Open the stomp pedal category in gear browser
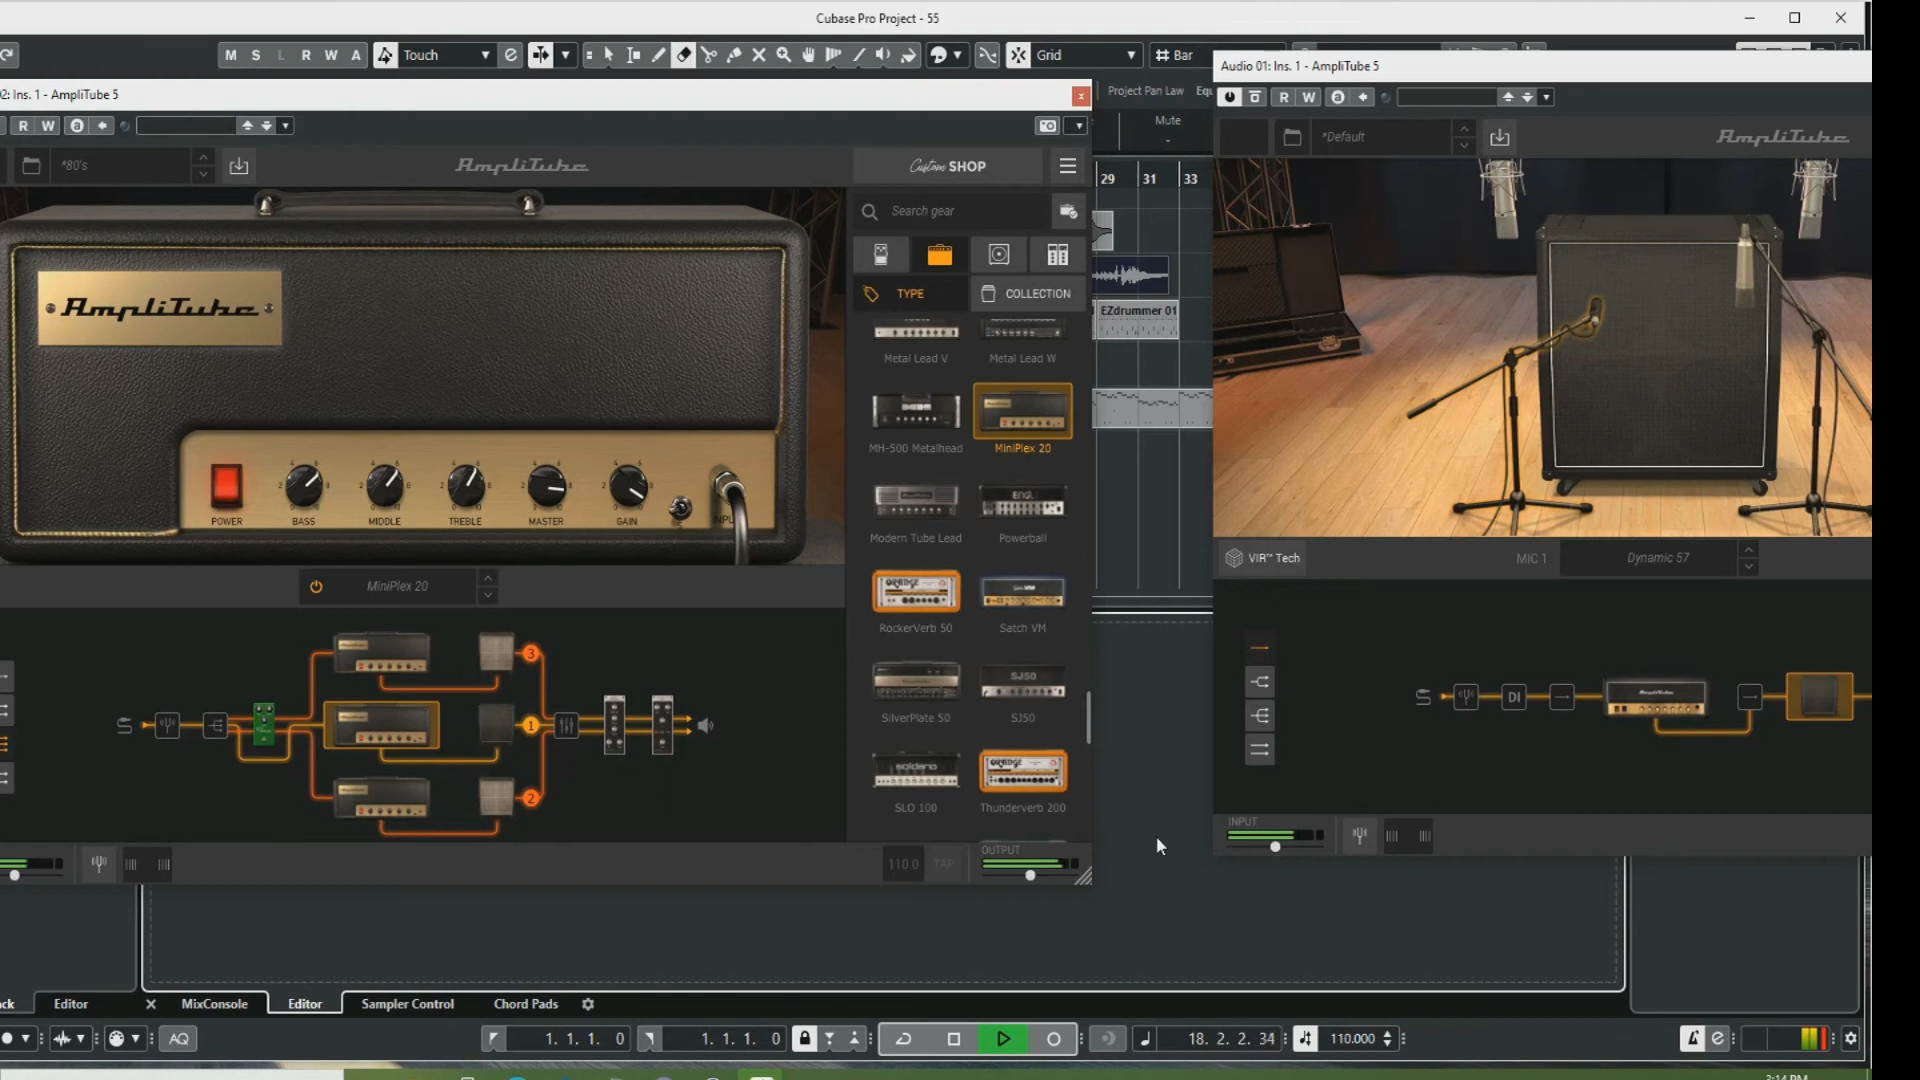Image resolution: width=1920 pixels, height=1080 pixels. 881,255
